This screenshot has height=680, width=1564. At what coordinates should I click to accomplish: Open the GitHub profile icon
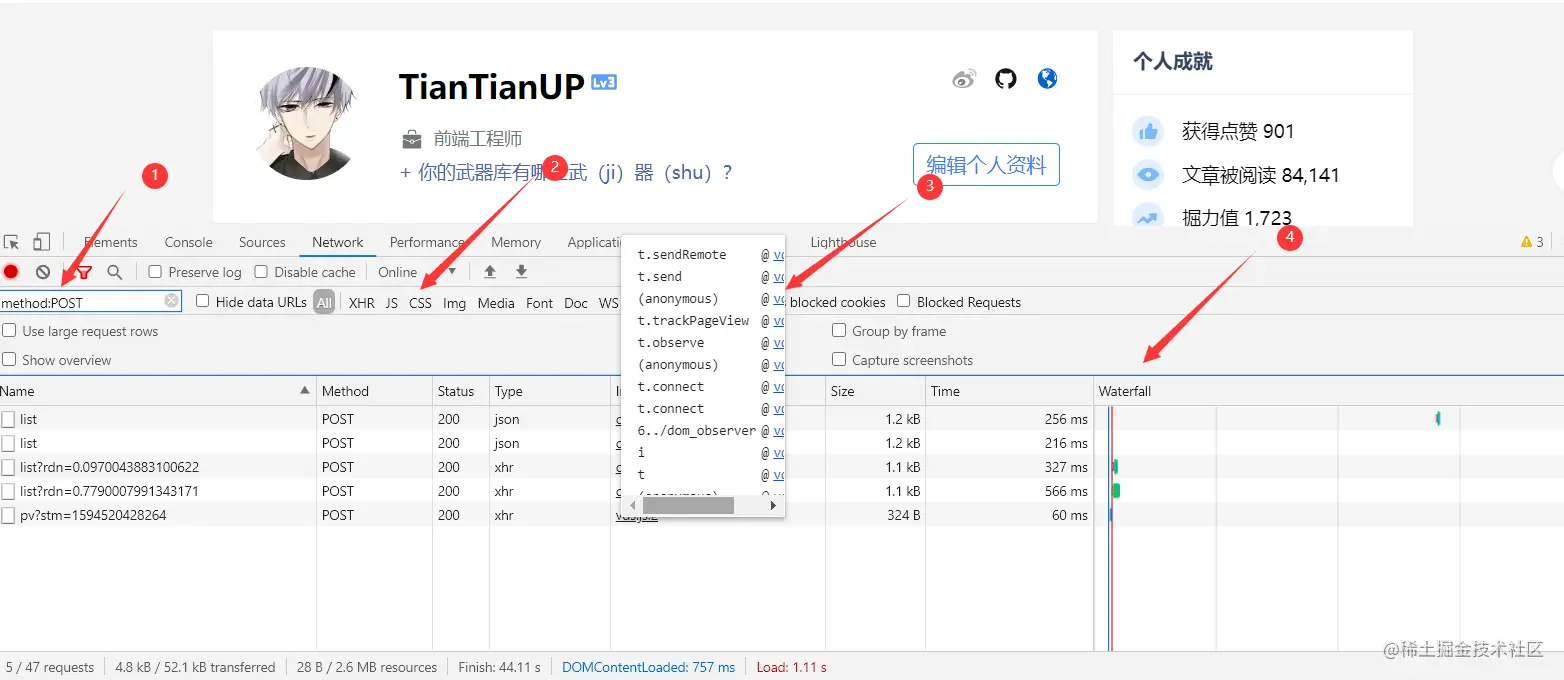coord(1006,79)
